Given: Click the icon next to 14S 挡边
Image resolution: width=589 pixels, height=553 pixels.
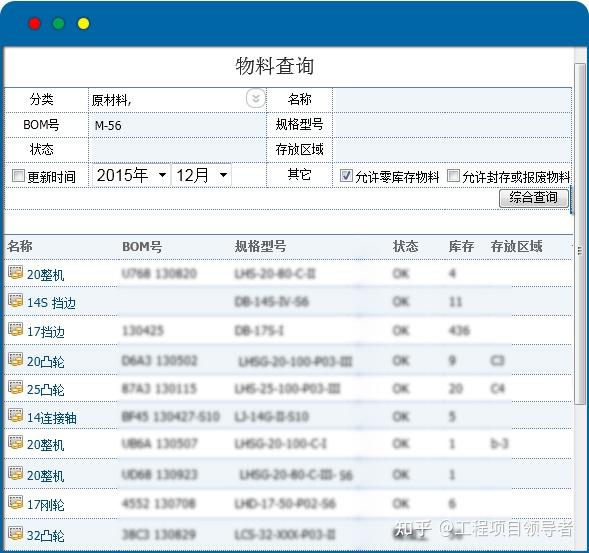Looking at the screenshot, I should pyautogui.click(x=15, y=300).
